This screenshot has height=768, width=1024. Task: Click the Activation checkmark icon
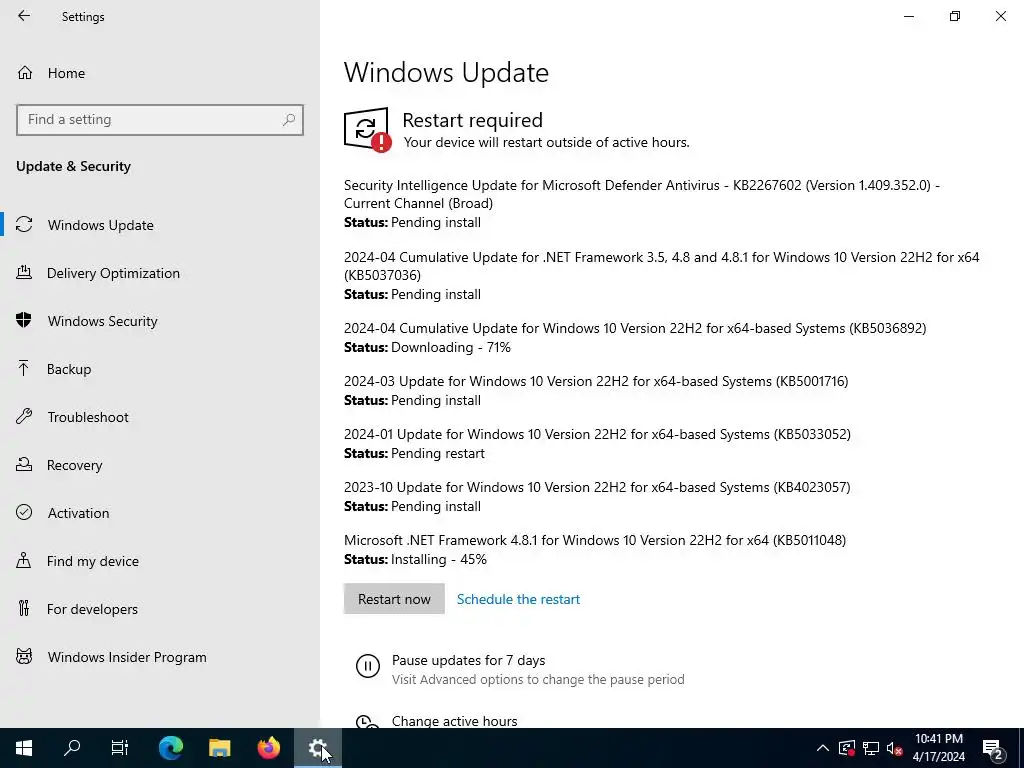[24, 513]
